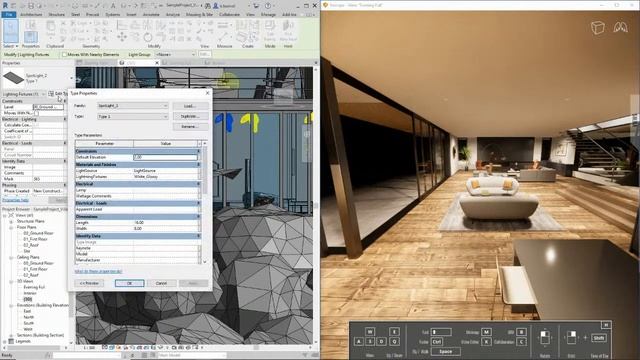Image resolution: width=640 pixels, height=360 pixels.
Task: Click the Revit application logo button
Action: (5, 6)
